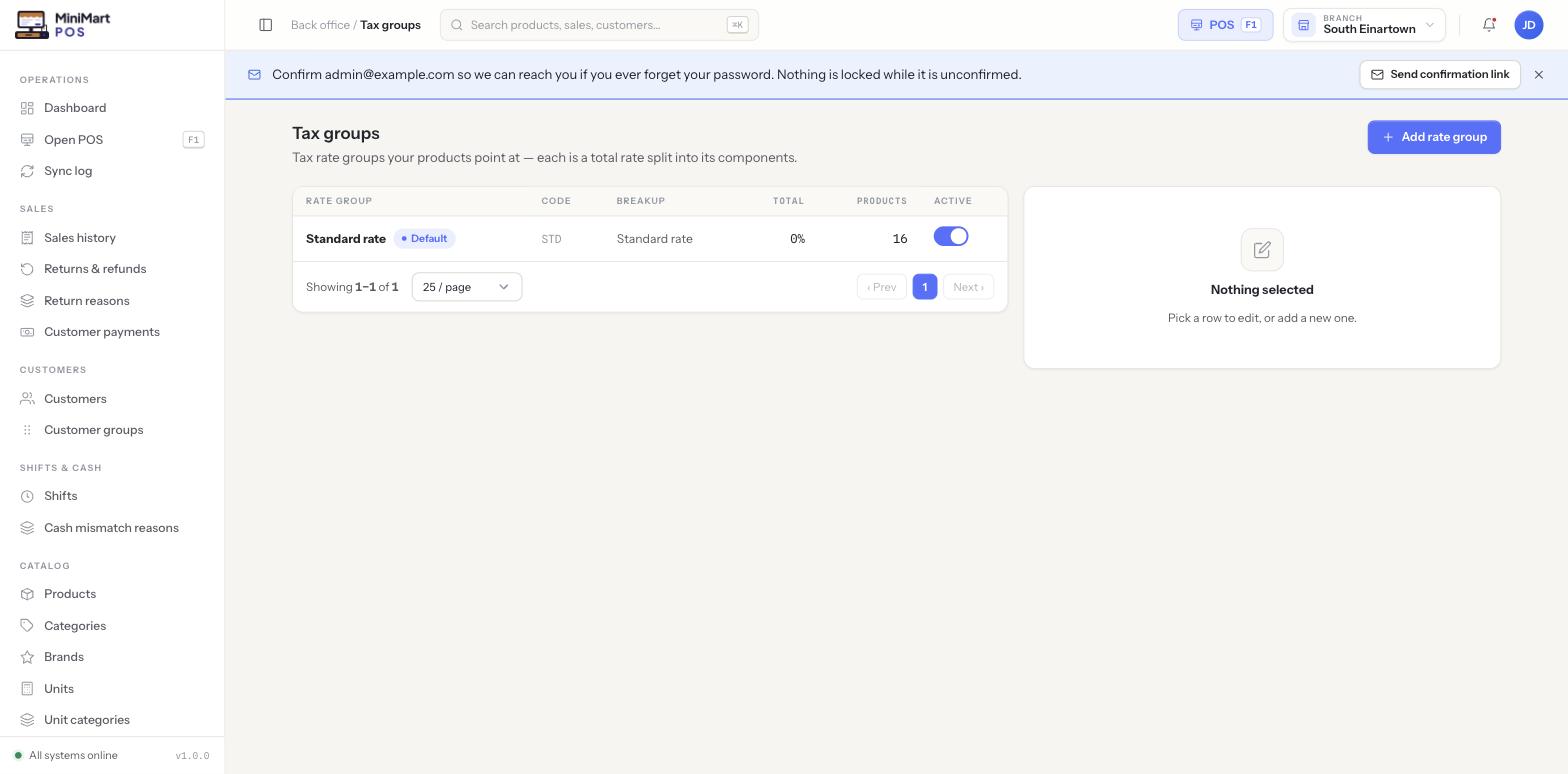Click Add rate group button

(1434, 137)
